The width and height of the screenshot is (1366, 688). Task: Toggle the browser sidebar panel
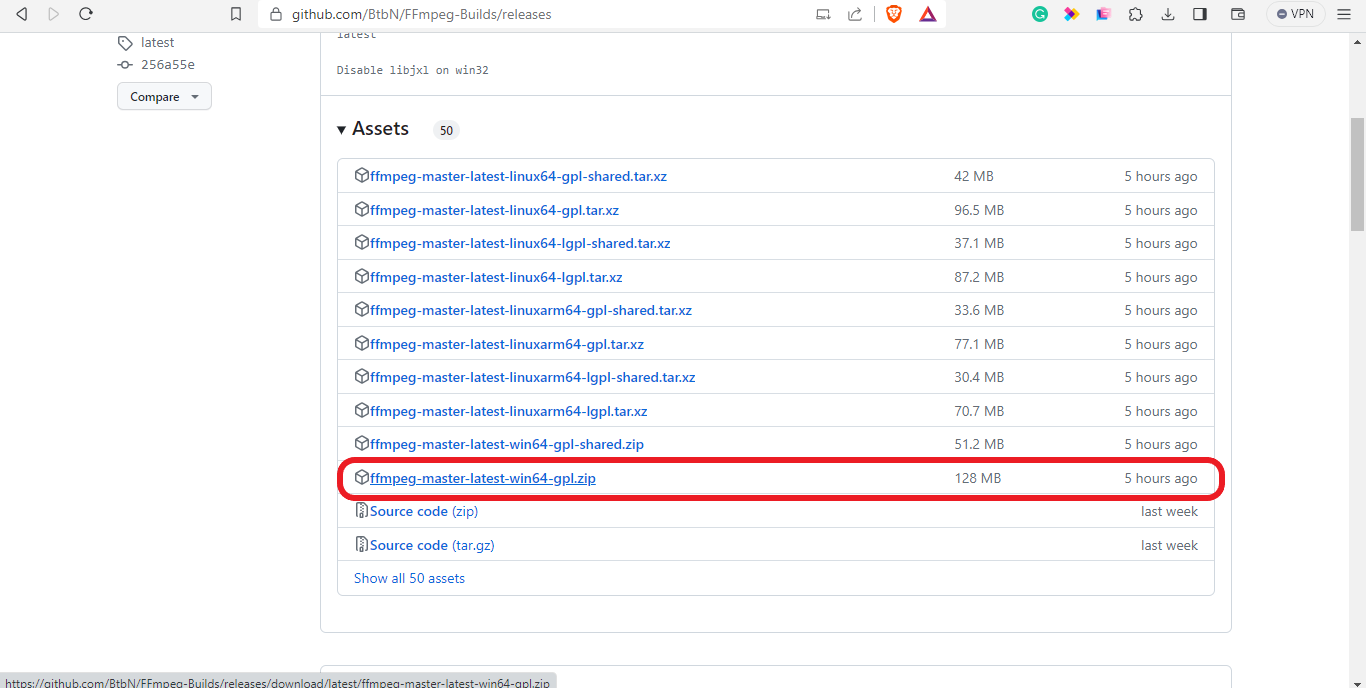click(x=1200, y=14)
